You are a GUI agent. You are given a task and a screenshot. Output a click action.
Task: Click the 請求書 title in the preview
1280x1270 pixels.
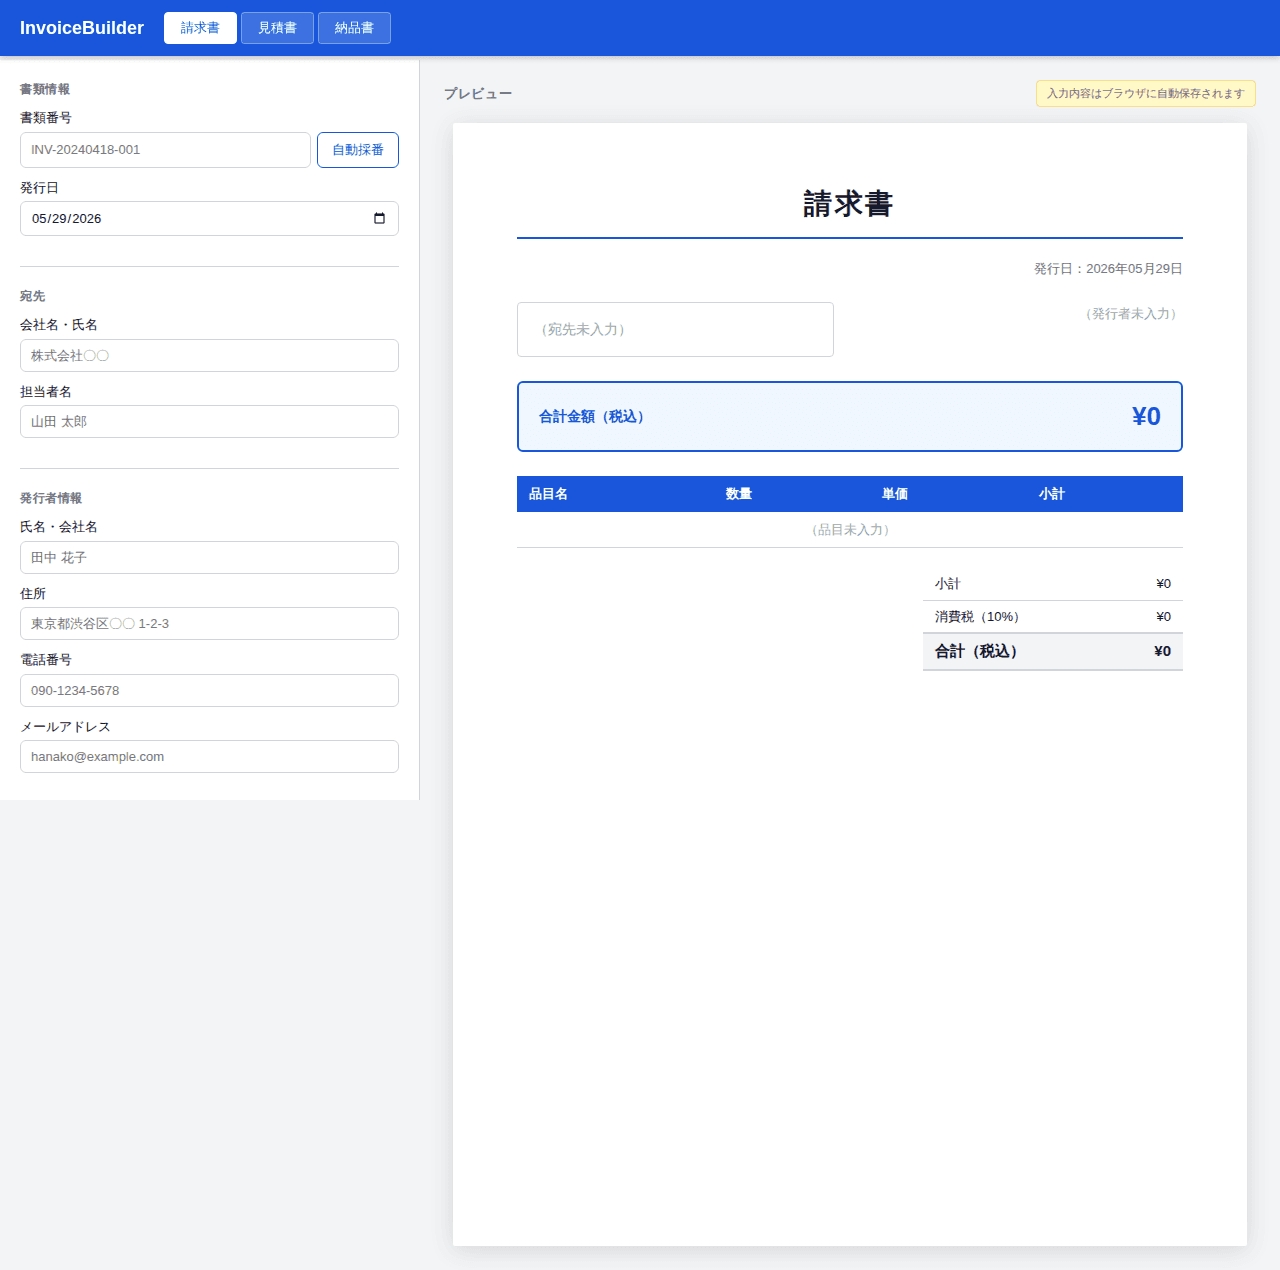point(848,204)
